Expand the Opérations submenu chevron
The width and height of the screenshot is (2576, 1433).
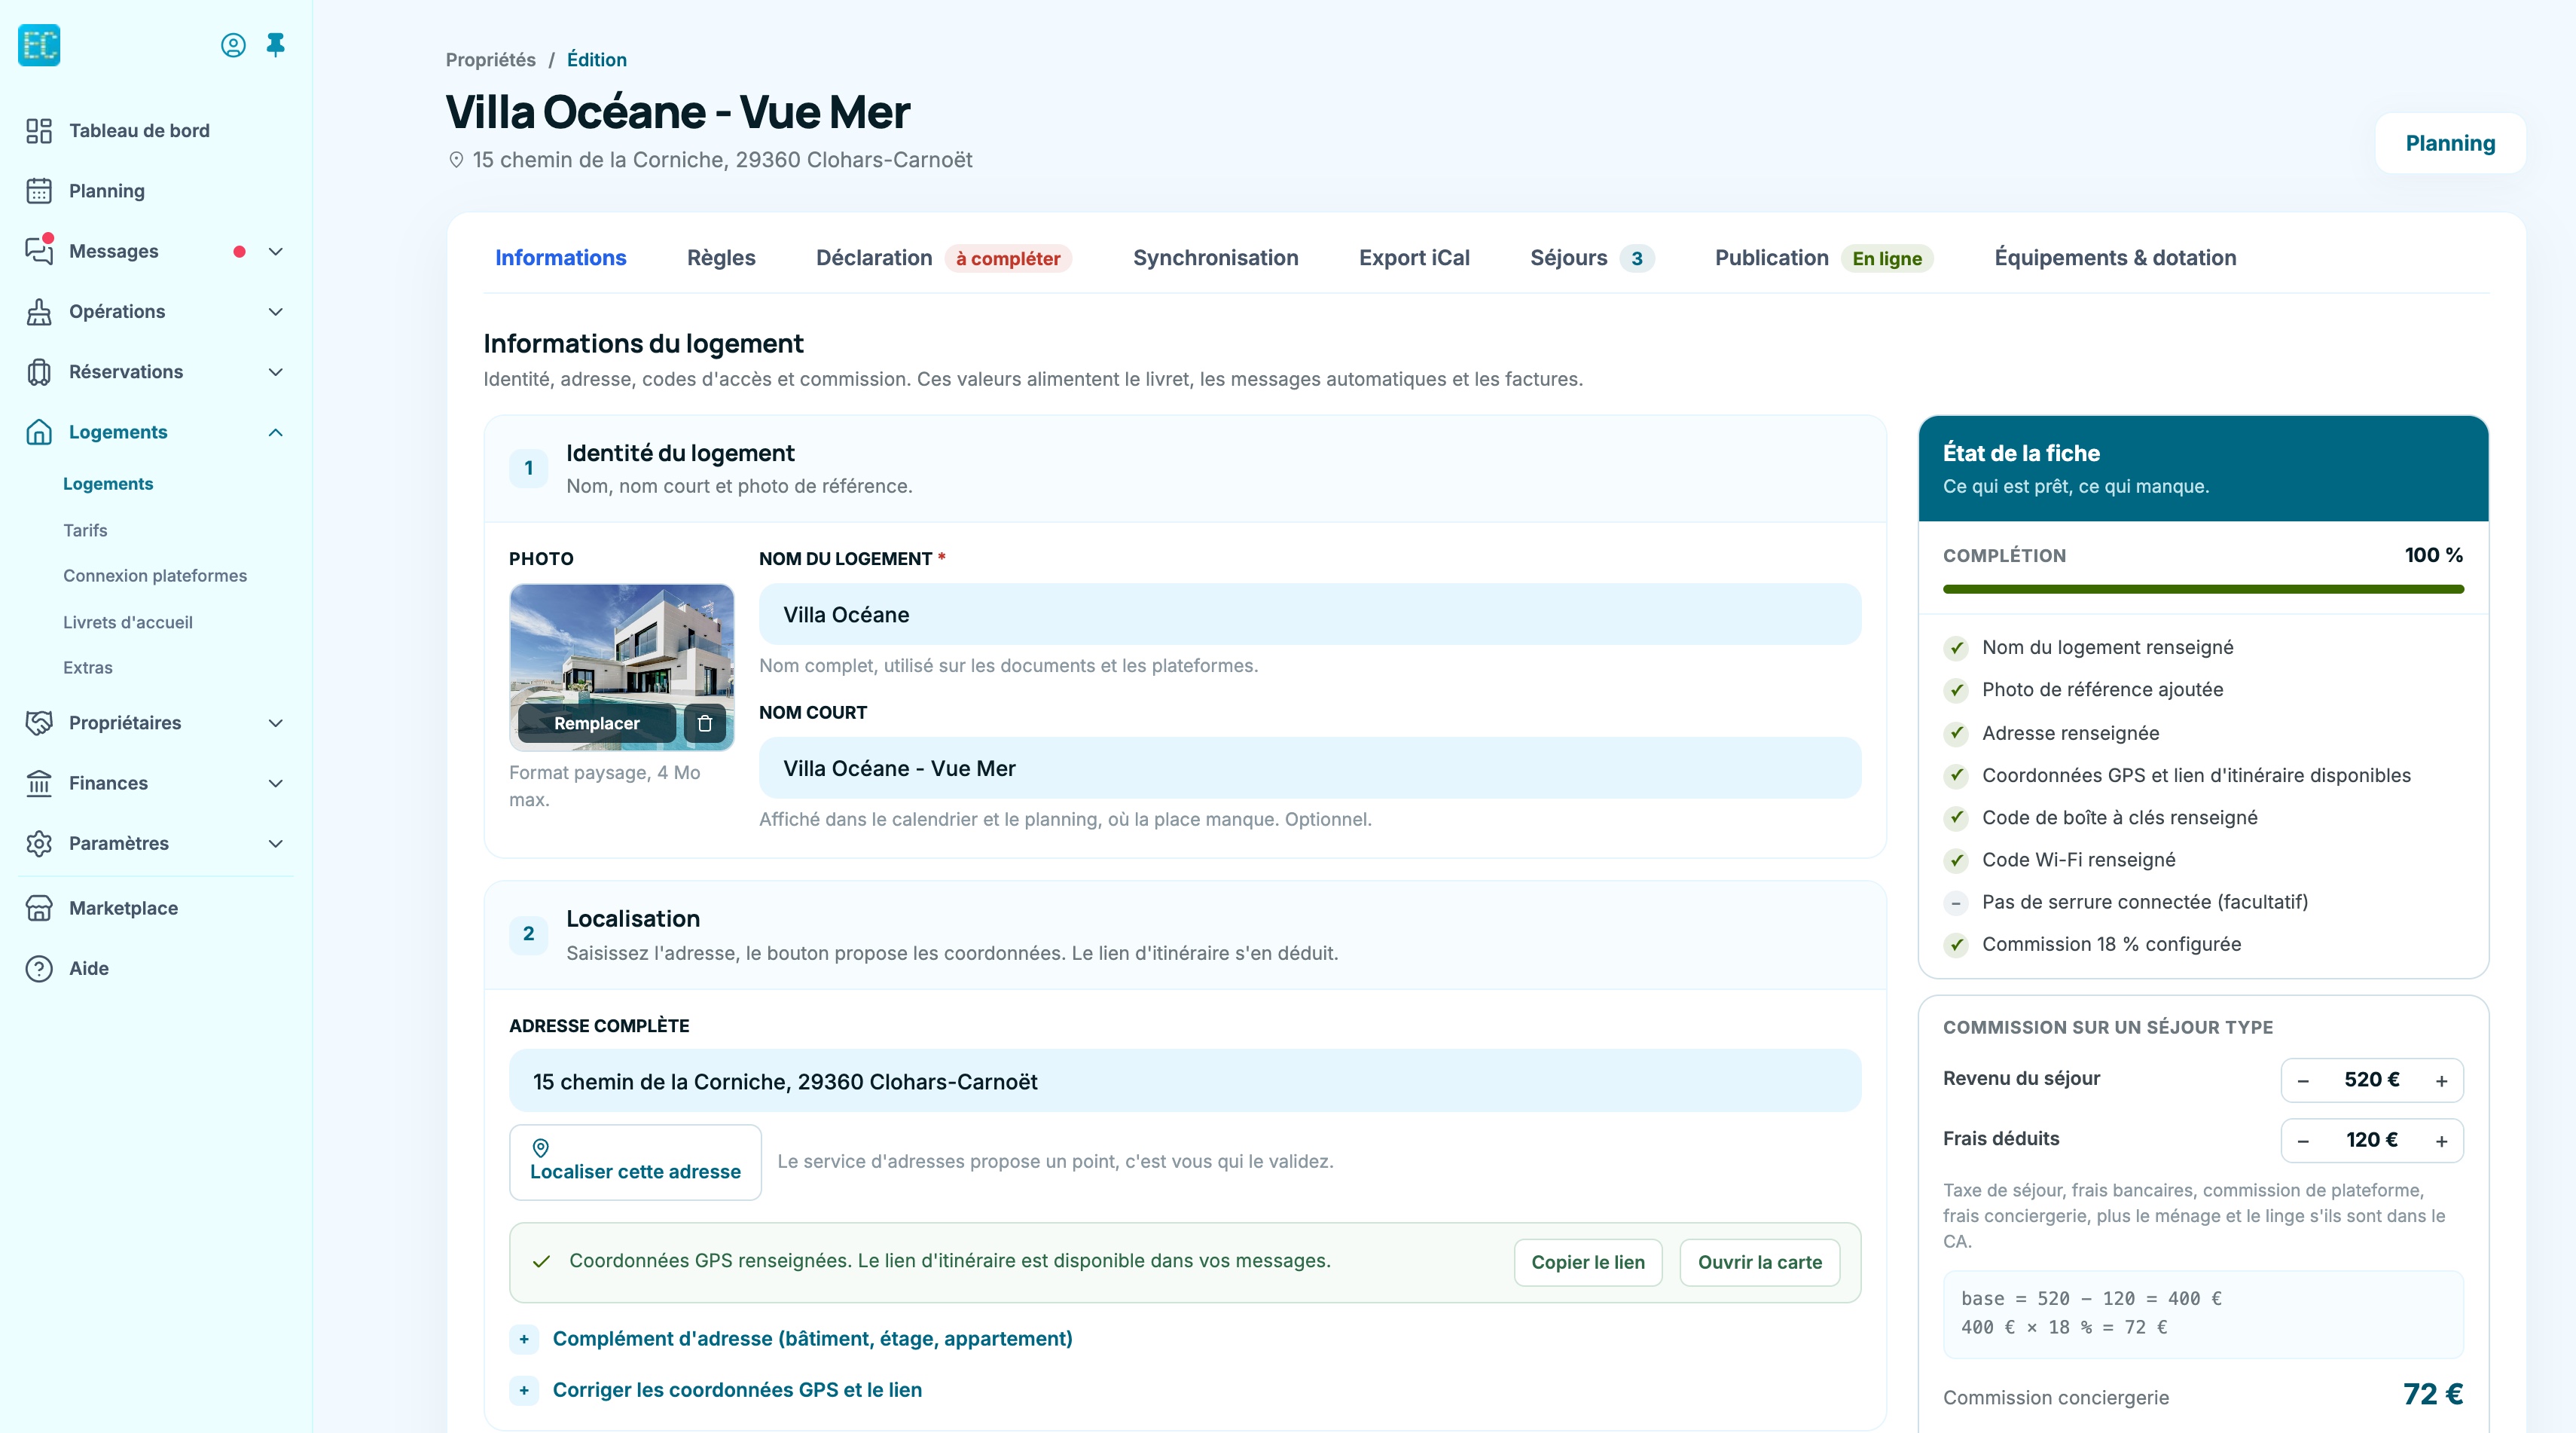(x=276, y=312)
